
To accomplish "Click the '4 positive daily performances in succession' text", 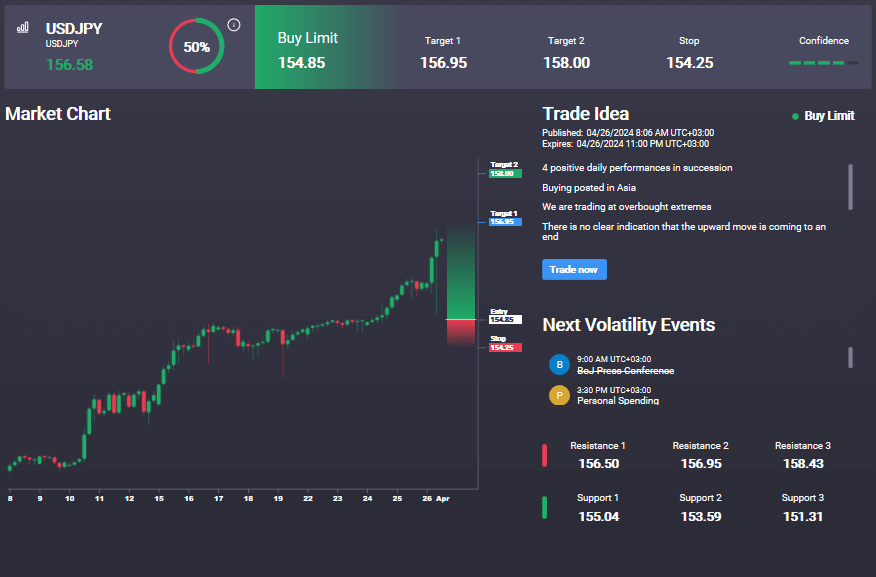I will pyautogui.click(x=637, y=168).
